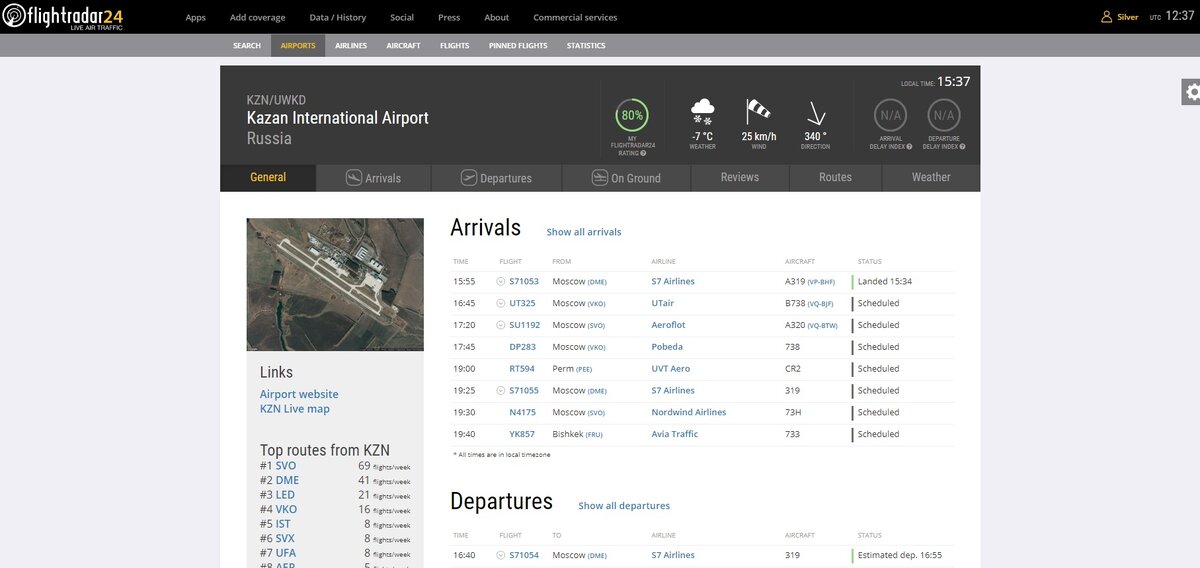Image resolution: width=1200 pixels, height=568 pixels.
Task: Click the windsock wind icon
Action: click(759, 111)
